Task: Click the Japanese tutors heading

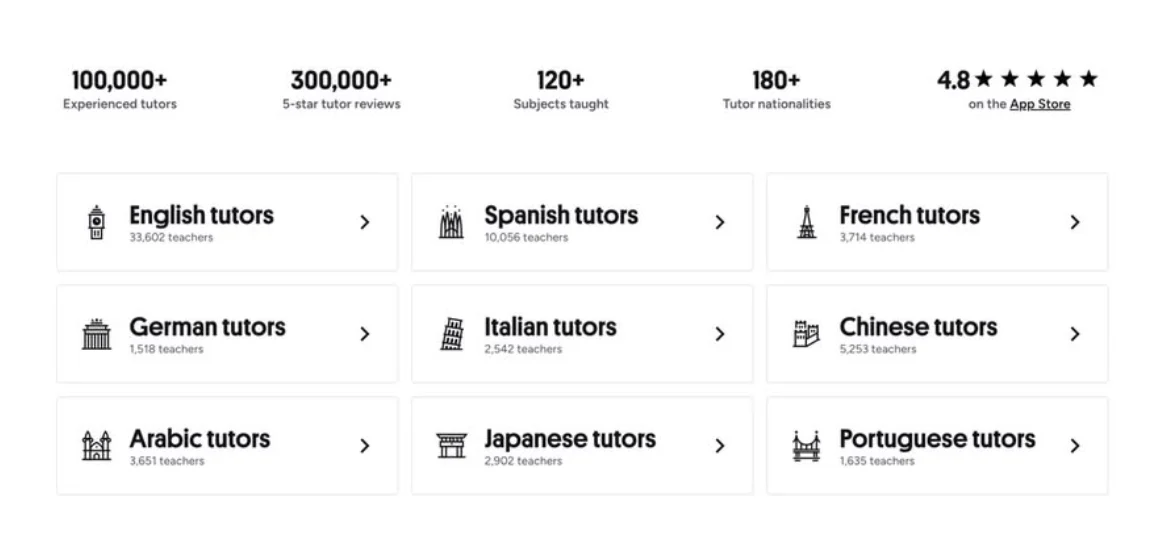Action: point(570,439)
